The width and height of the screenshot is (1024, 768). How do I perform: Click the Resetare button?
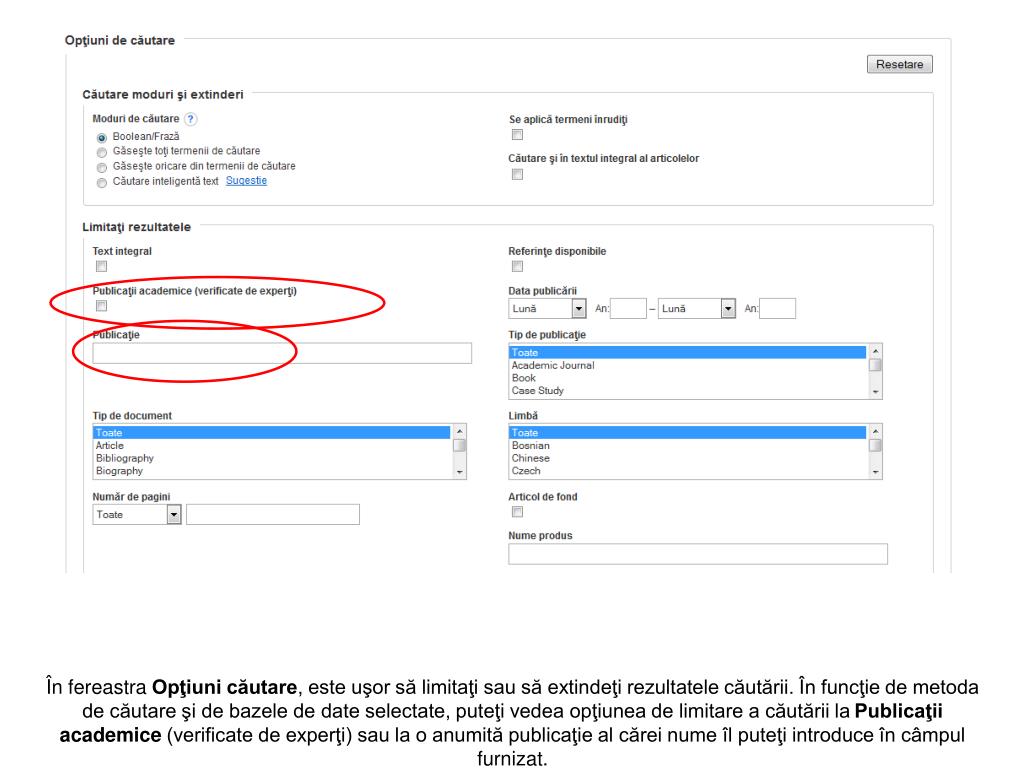(x=899, y=64)
